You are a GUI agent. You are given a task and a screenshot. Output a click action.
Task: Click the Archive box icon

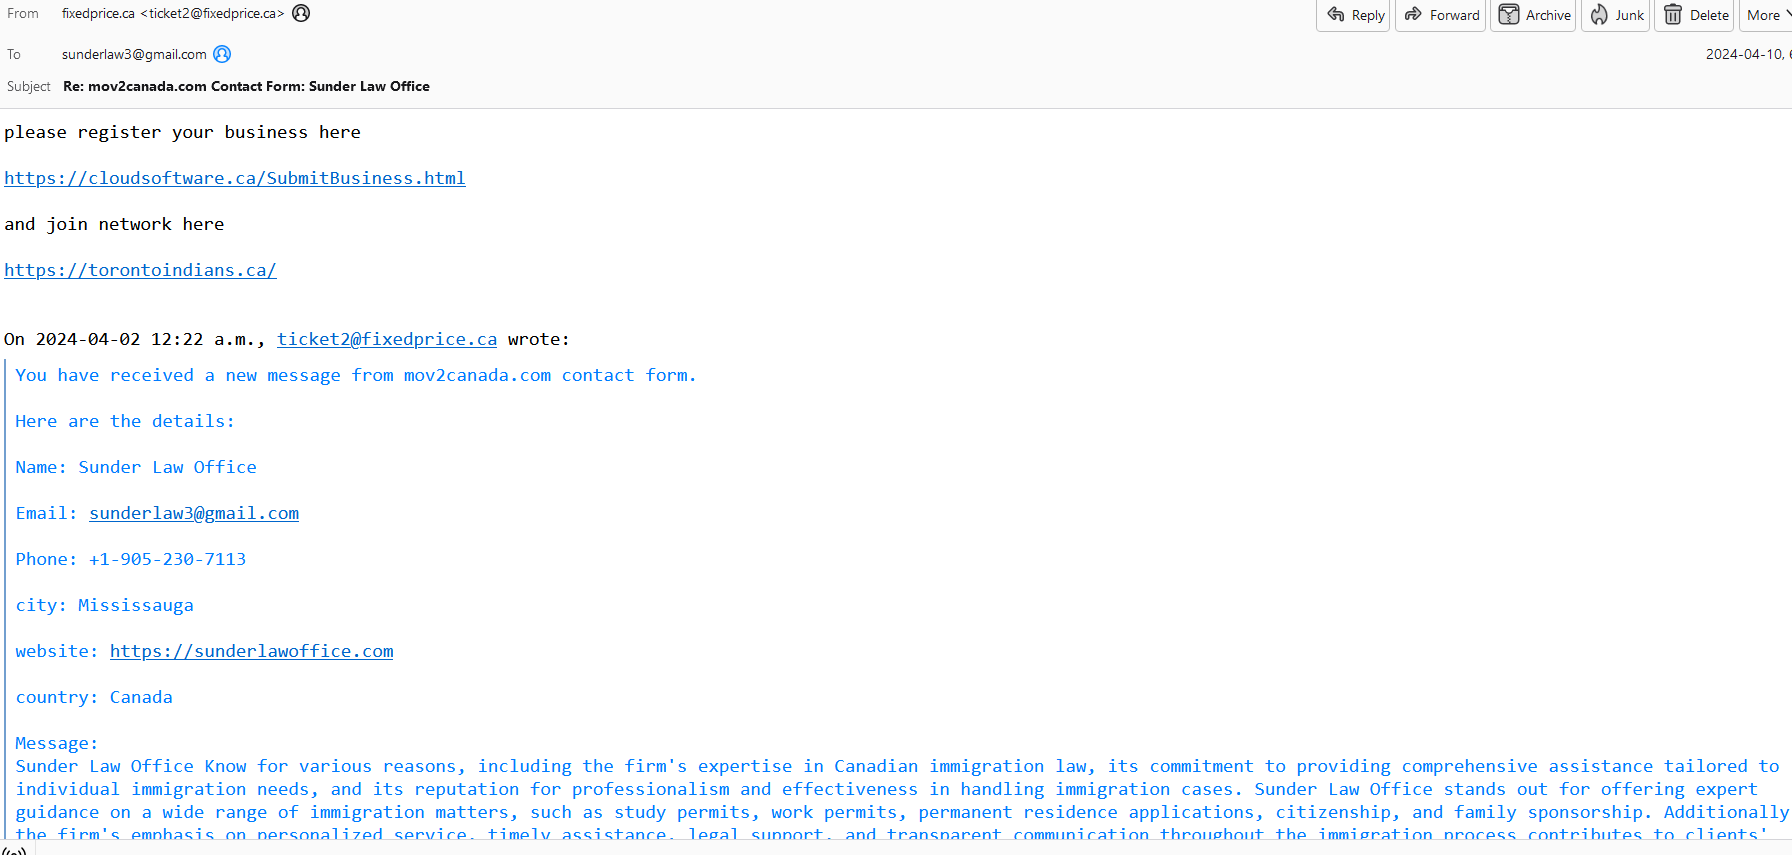1509,15
